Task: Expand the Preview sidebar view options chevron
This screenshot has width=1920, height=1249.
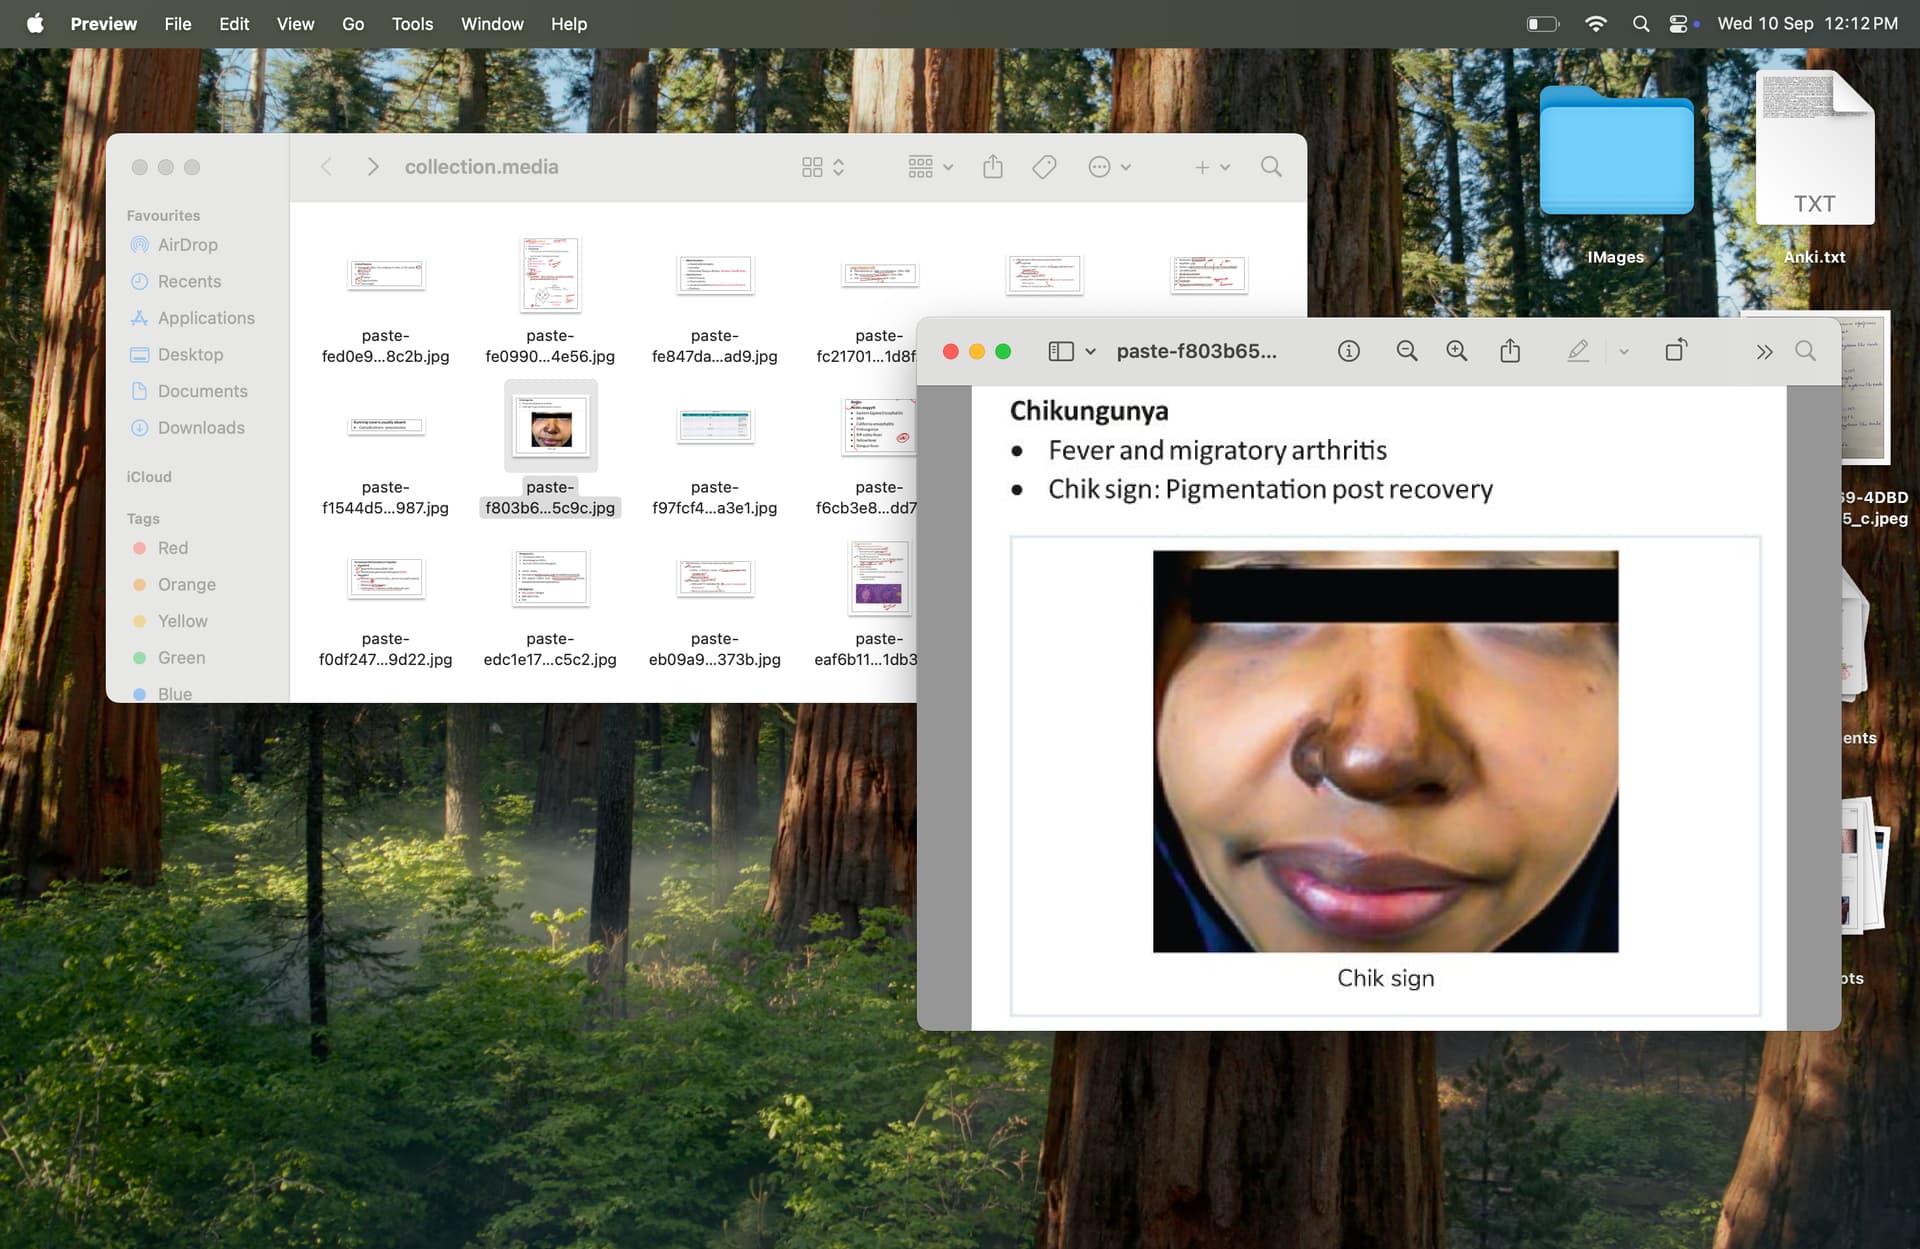Action: coord(1091,352)
